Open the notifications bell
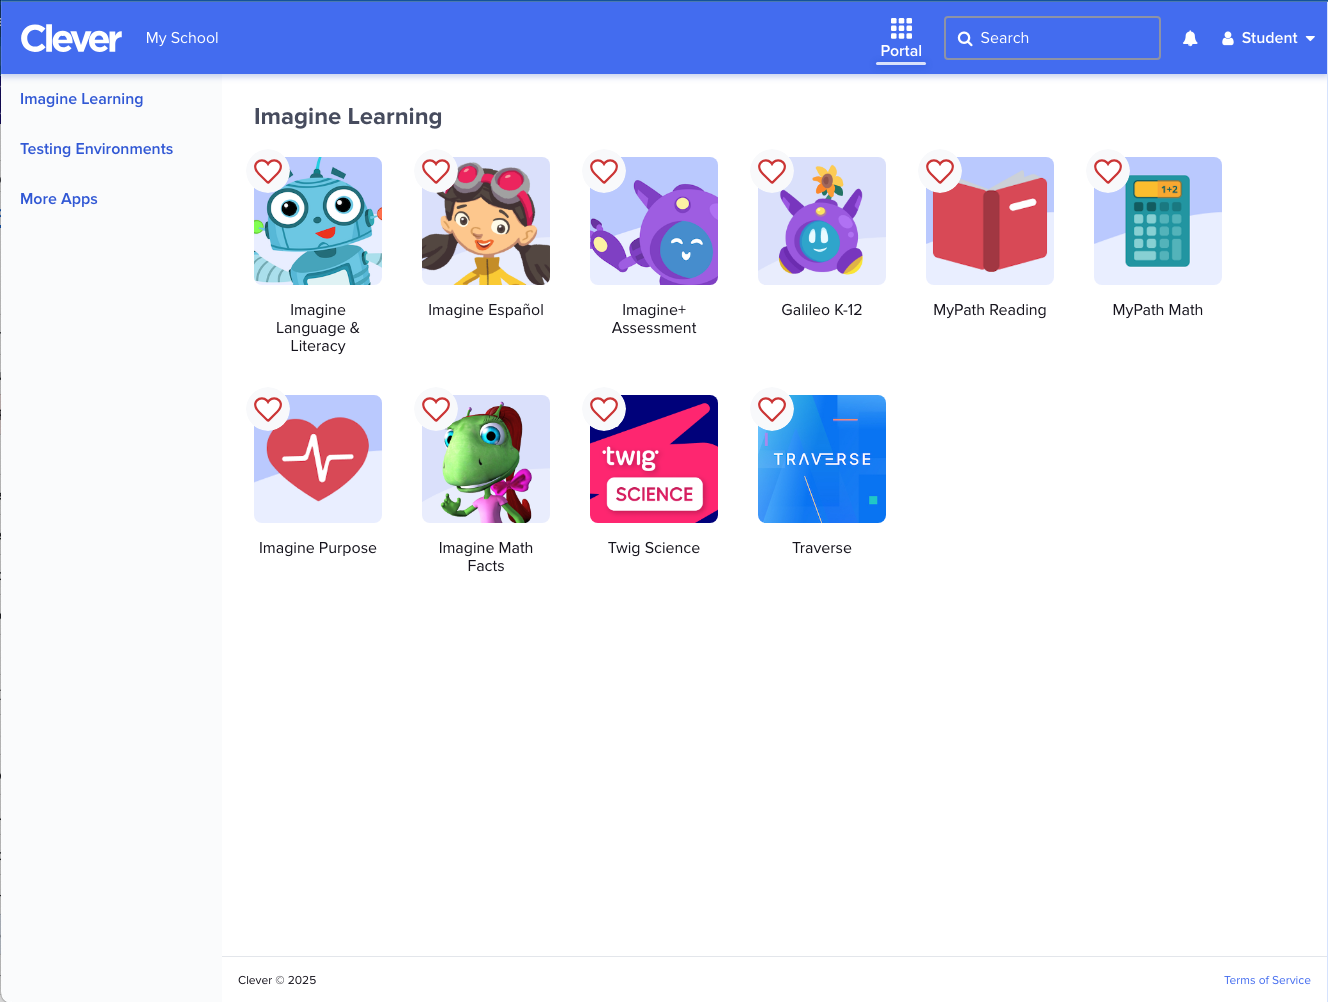The width and height of the screenshot is (1328, 1002). coord(1189,38)
